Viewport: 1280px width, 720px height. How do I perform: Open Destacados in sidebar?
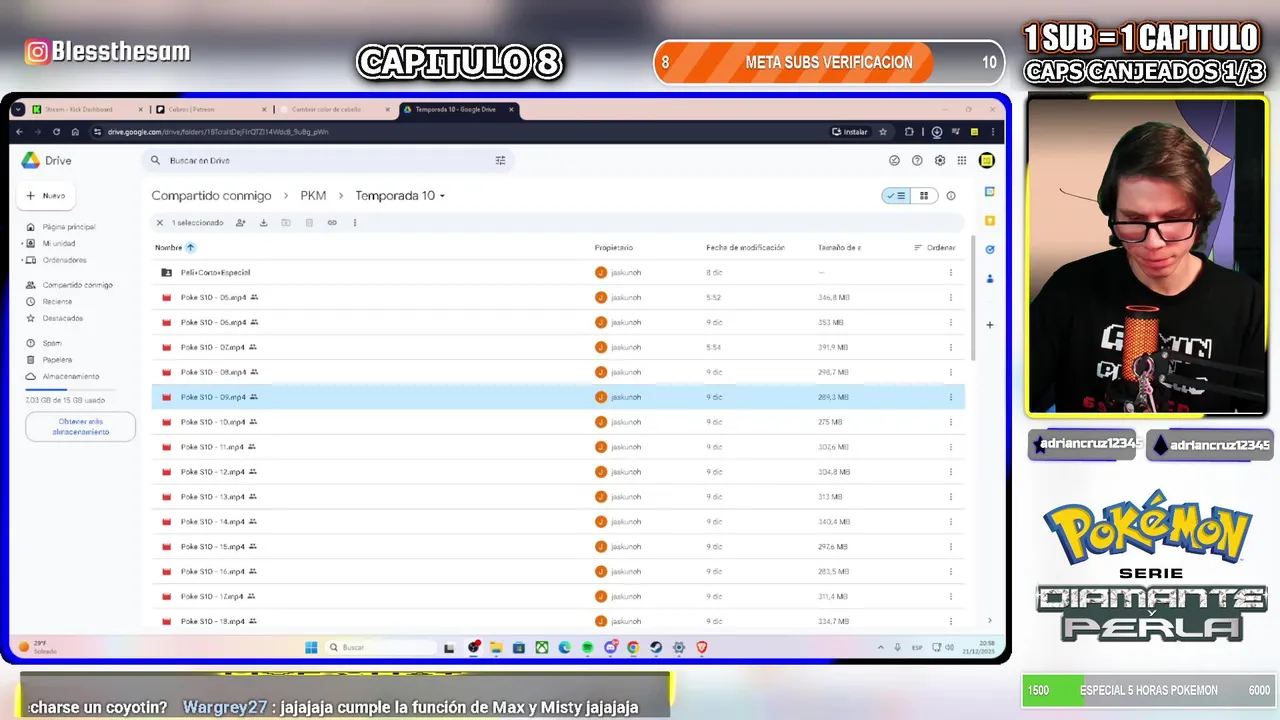62,318
